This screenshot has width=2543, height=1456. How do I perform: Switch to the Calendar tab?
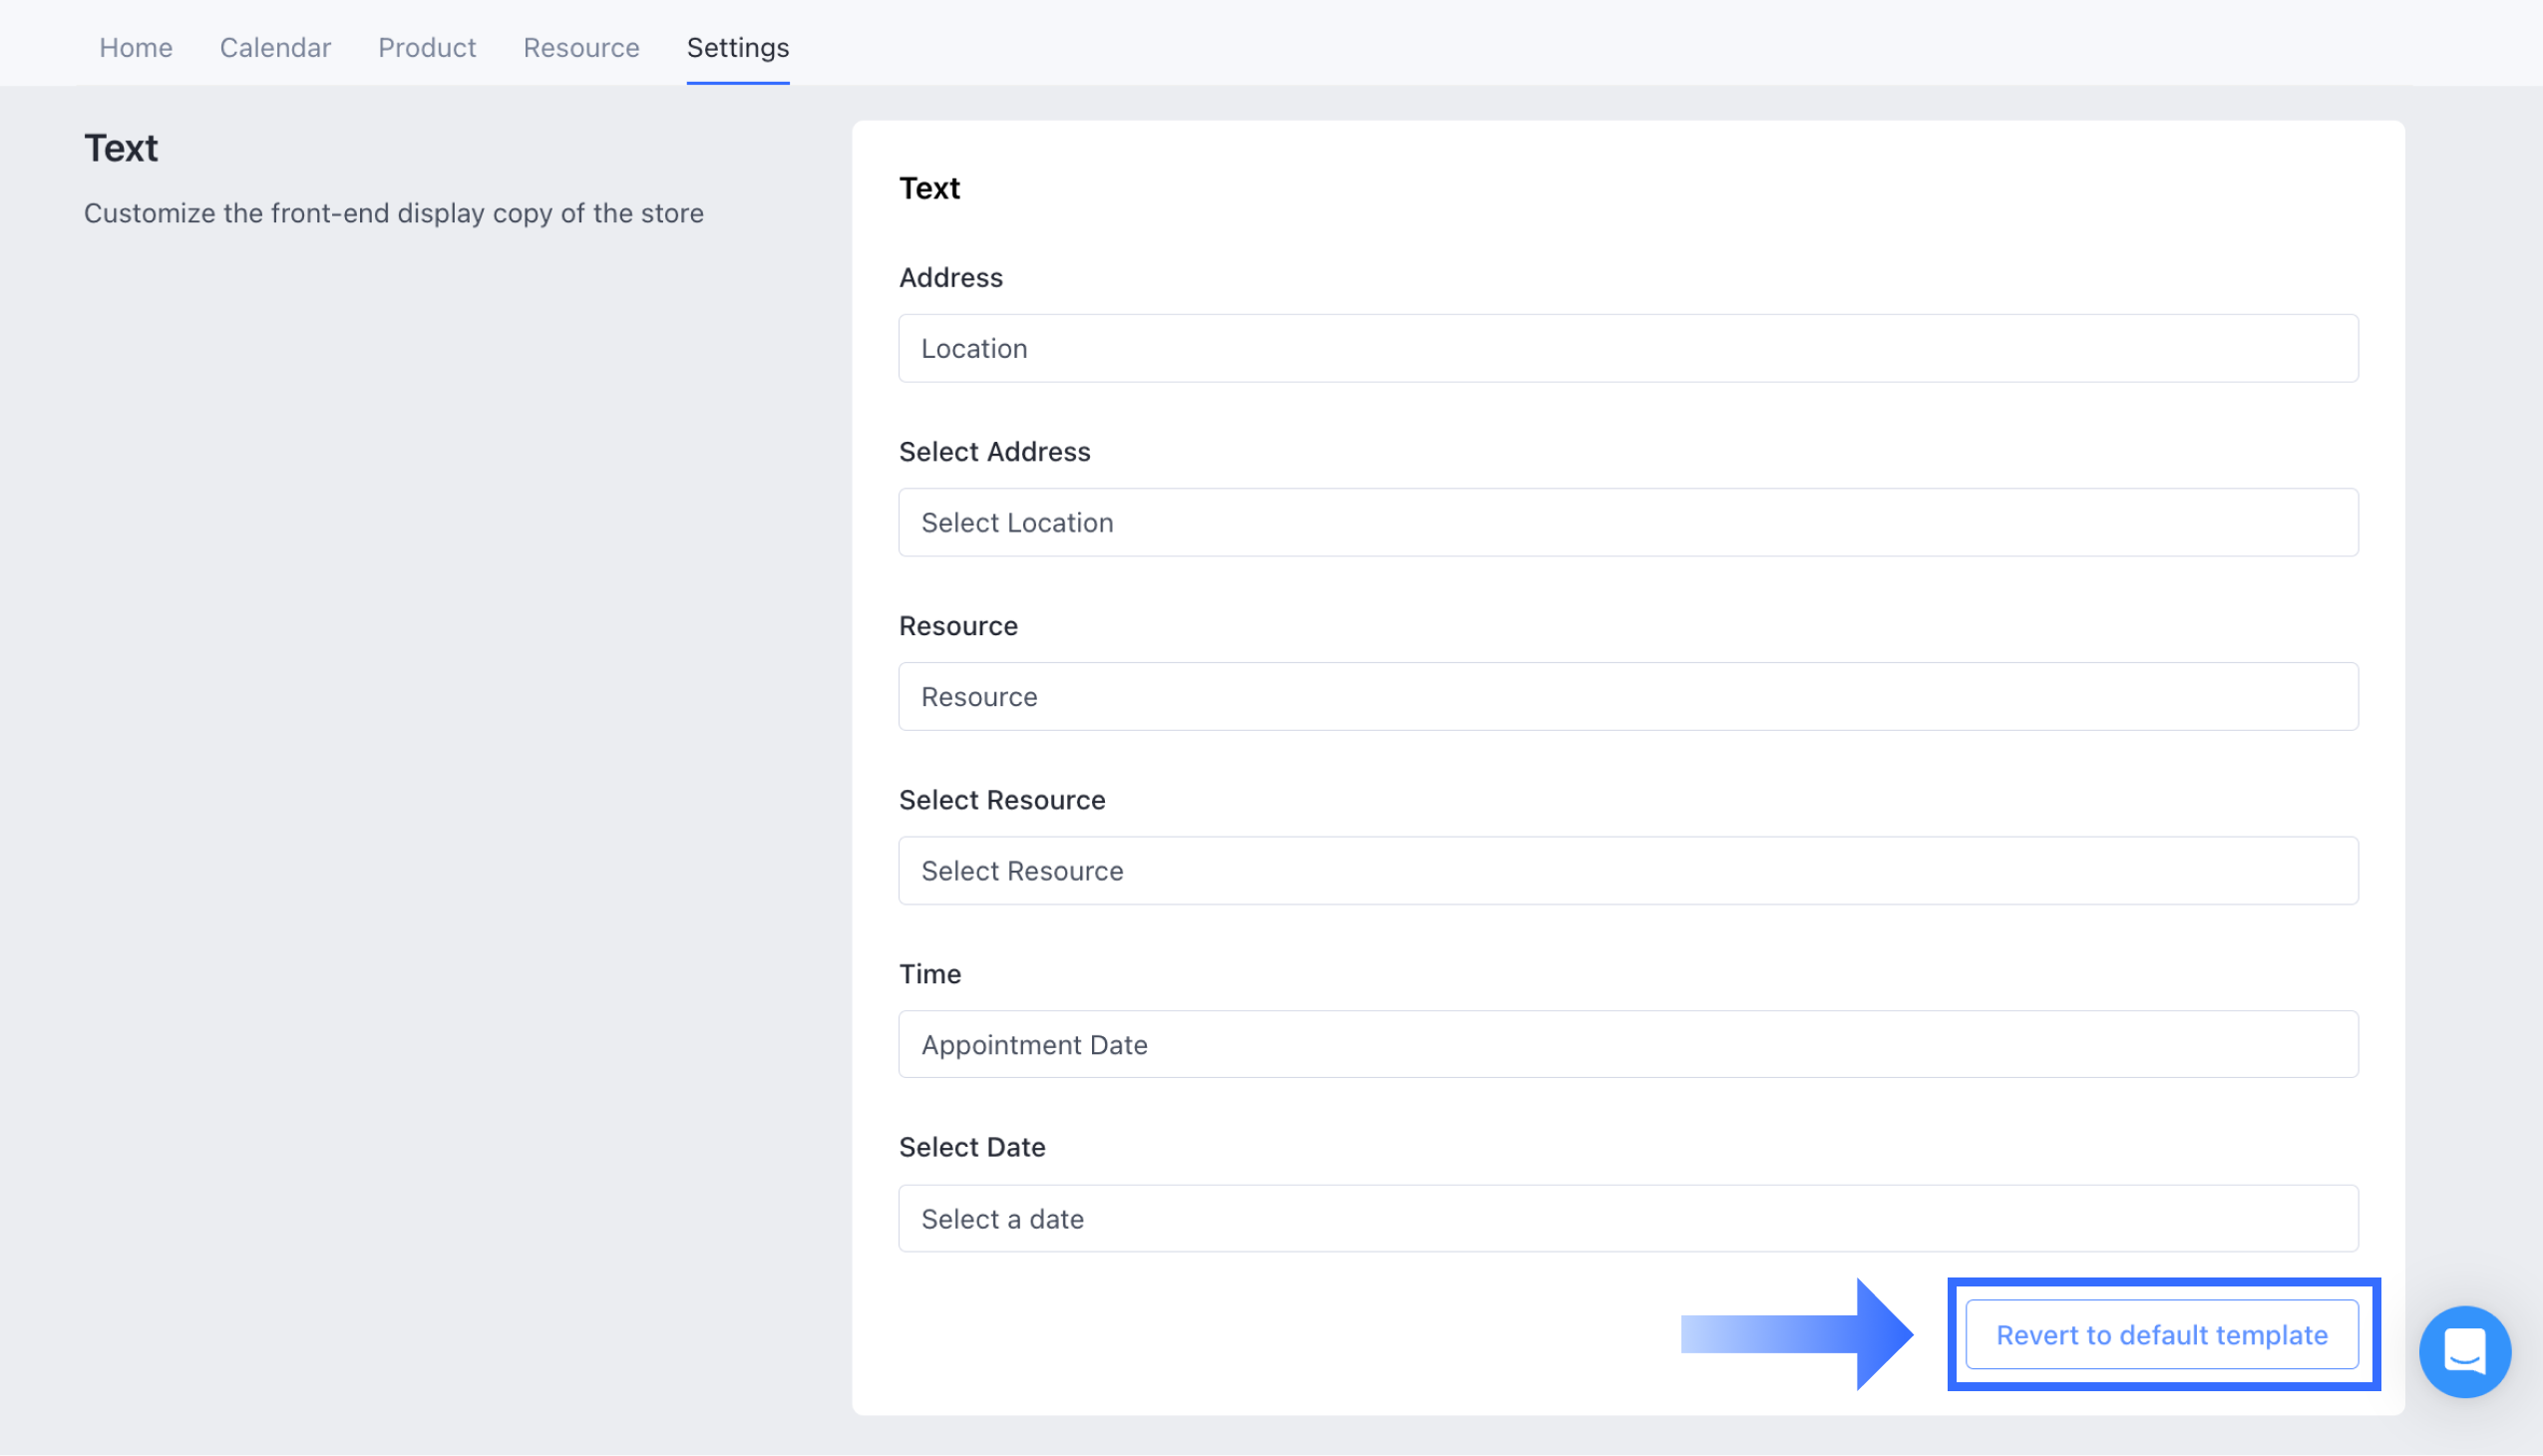(x=275, y=47)
